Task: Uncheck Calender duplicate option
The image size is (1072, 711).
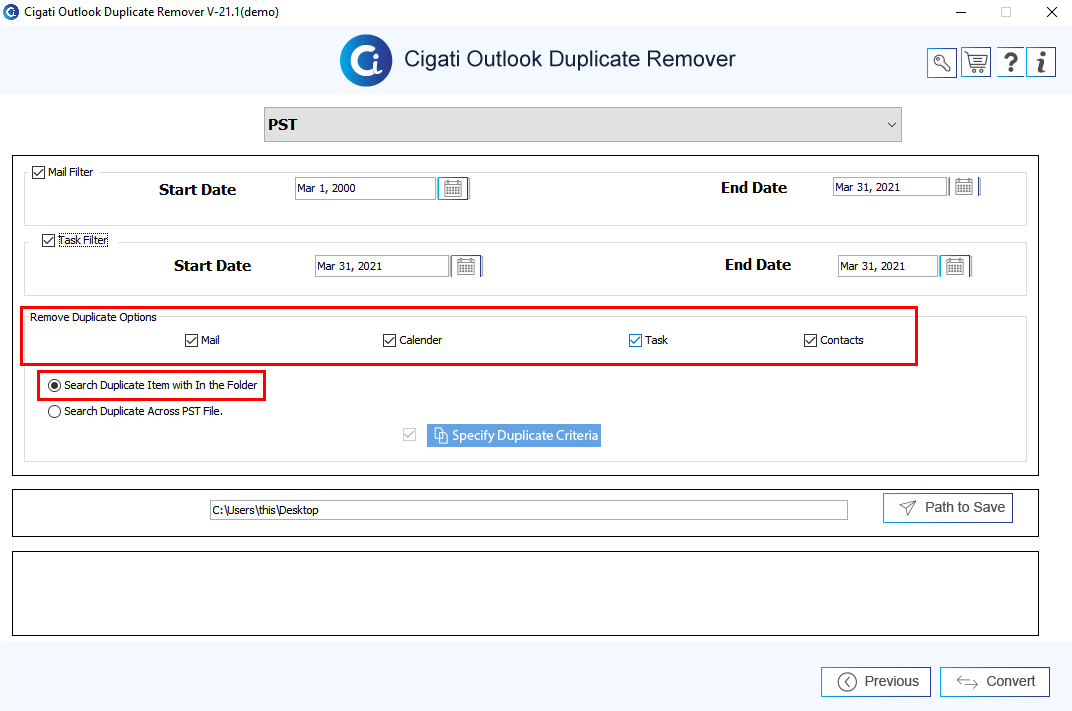Action: pyautogui.click(x=390, y=340)
